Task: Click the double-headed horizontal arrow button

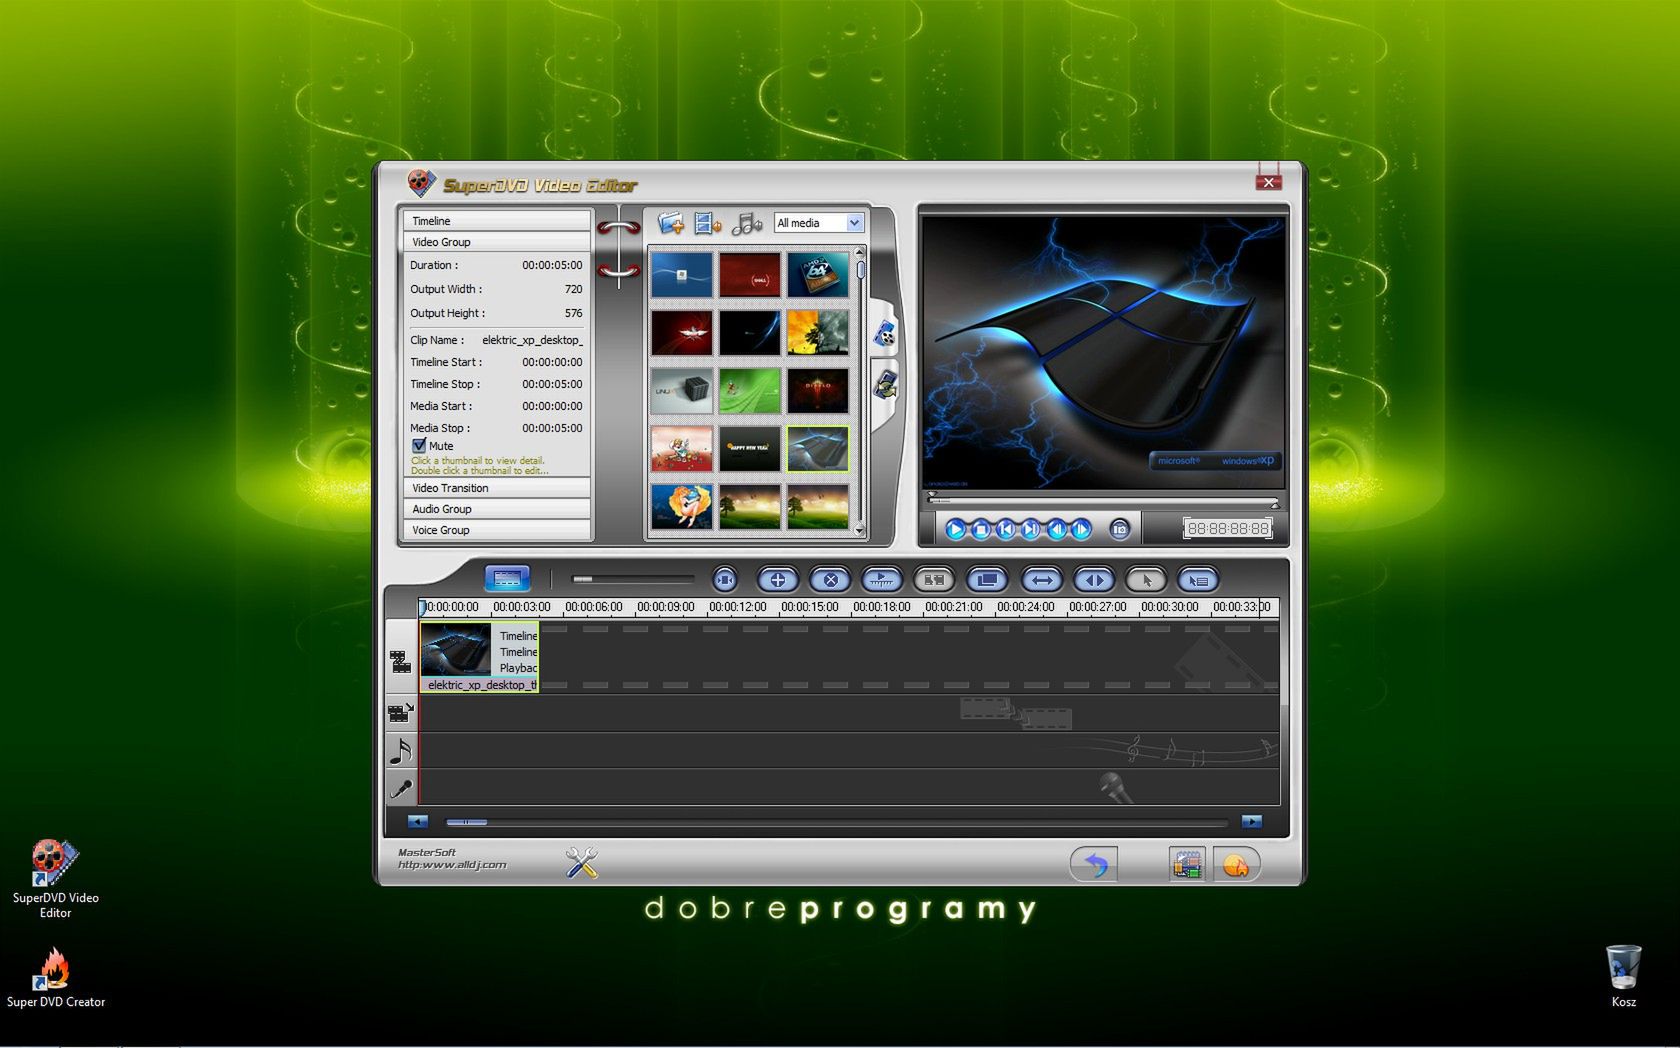Action: pyautogui.click(x=1041, y=579)
